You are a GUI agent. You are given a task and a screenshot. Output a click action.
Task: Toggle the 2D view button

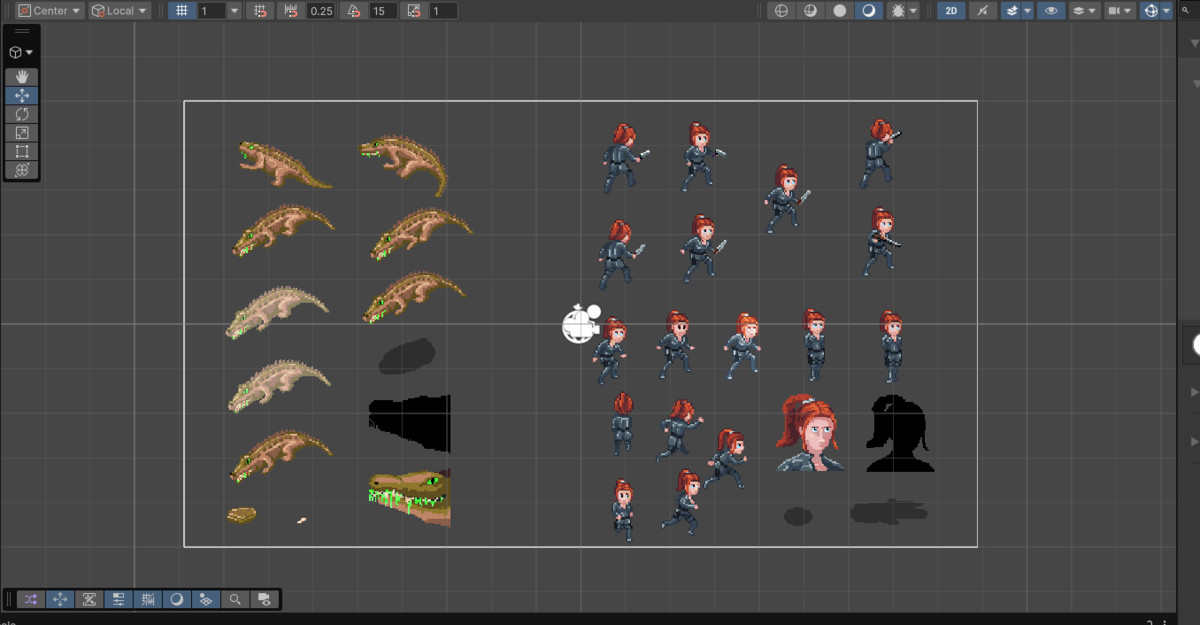coord(951,11)
